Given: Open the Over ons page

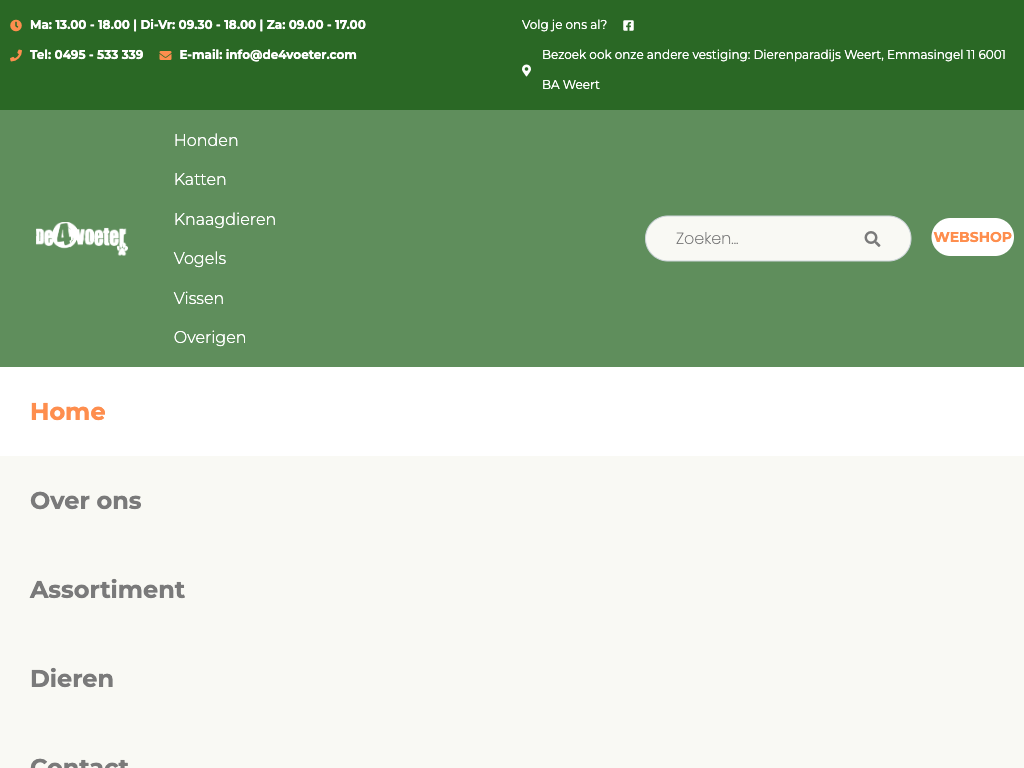Looking at the screenshot, I should coord(86,501).
